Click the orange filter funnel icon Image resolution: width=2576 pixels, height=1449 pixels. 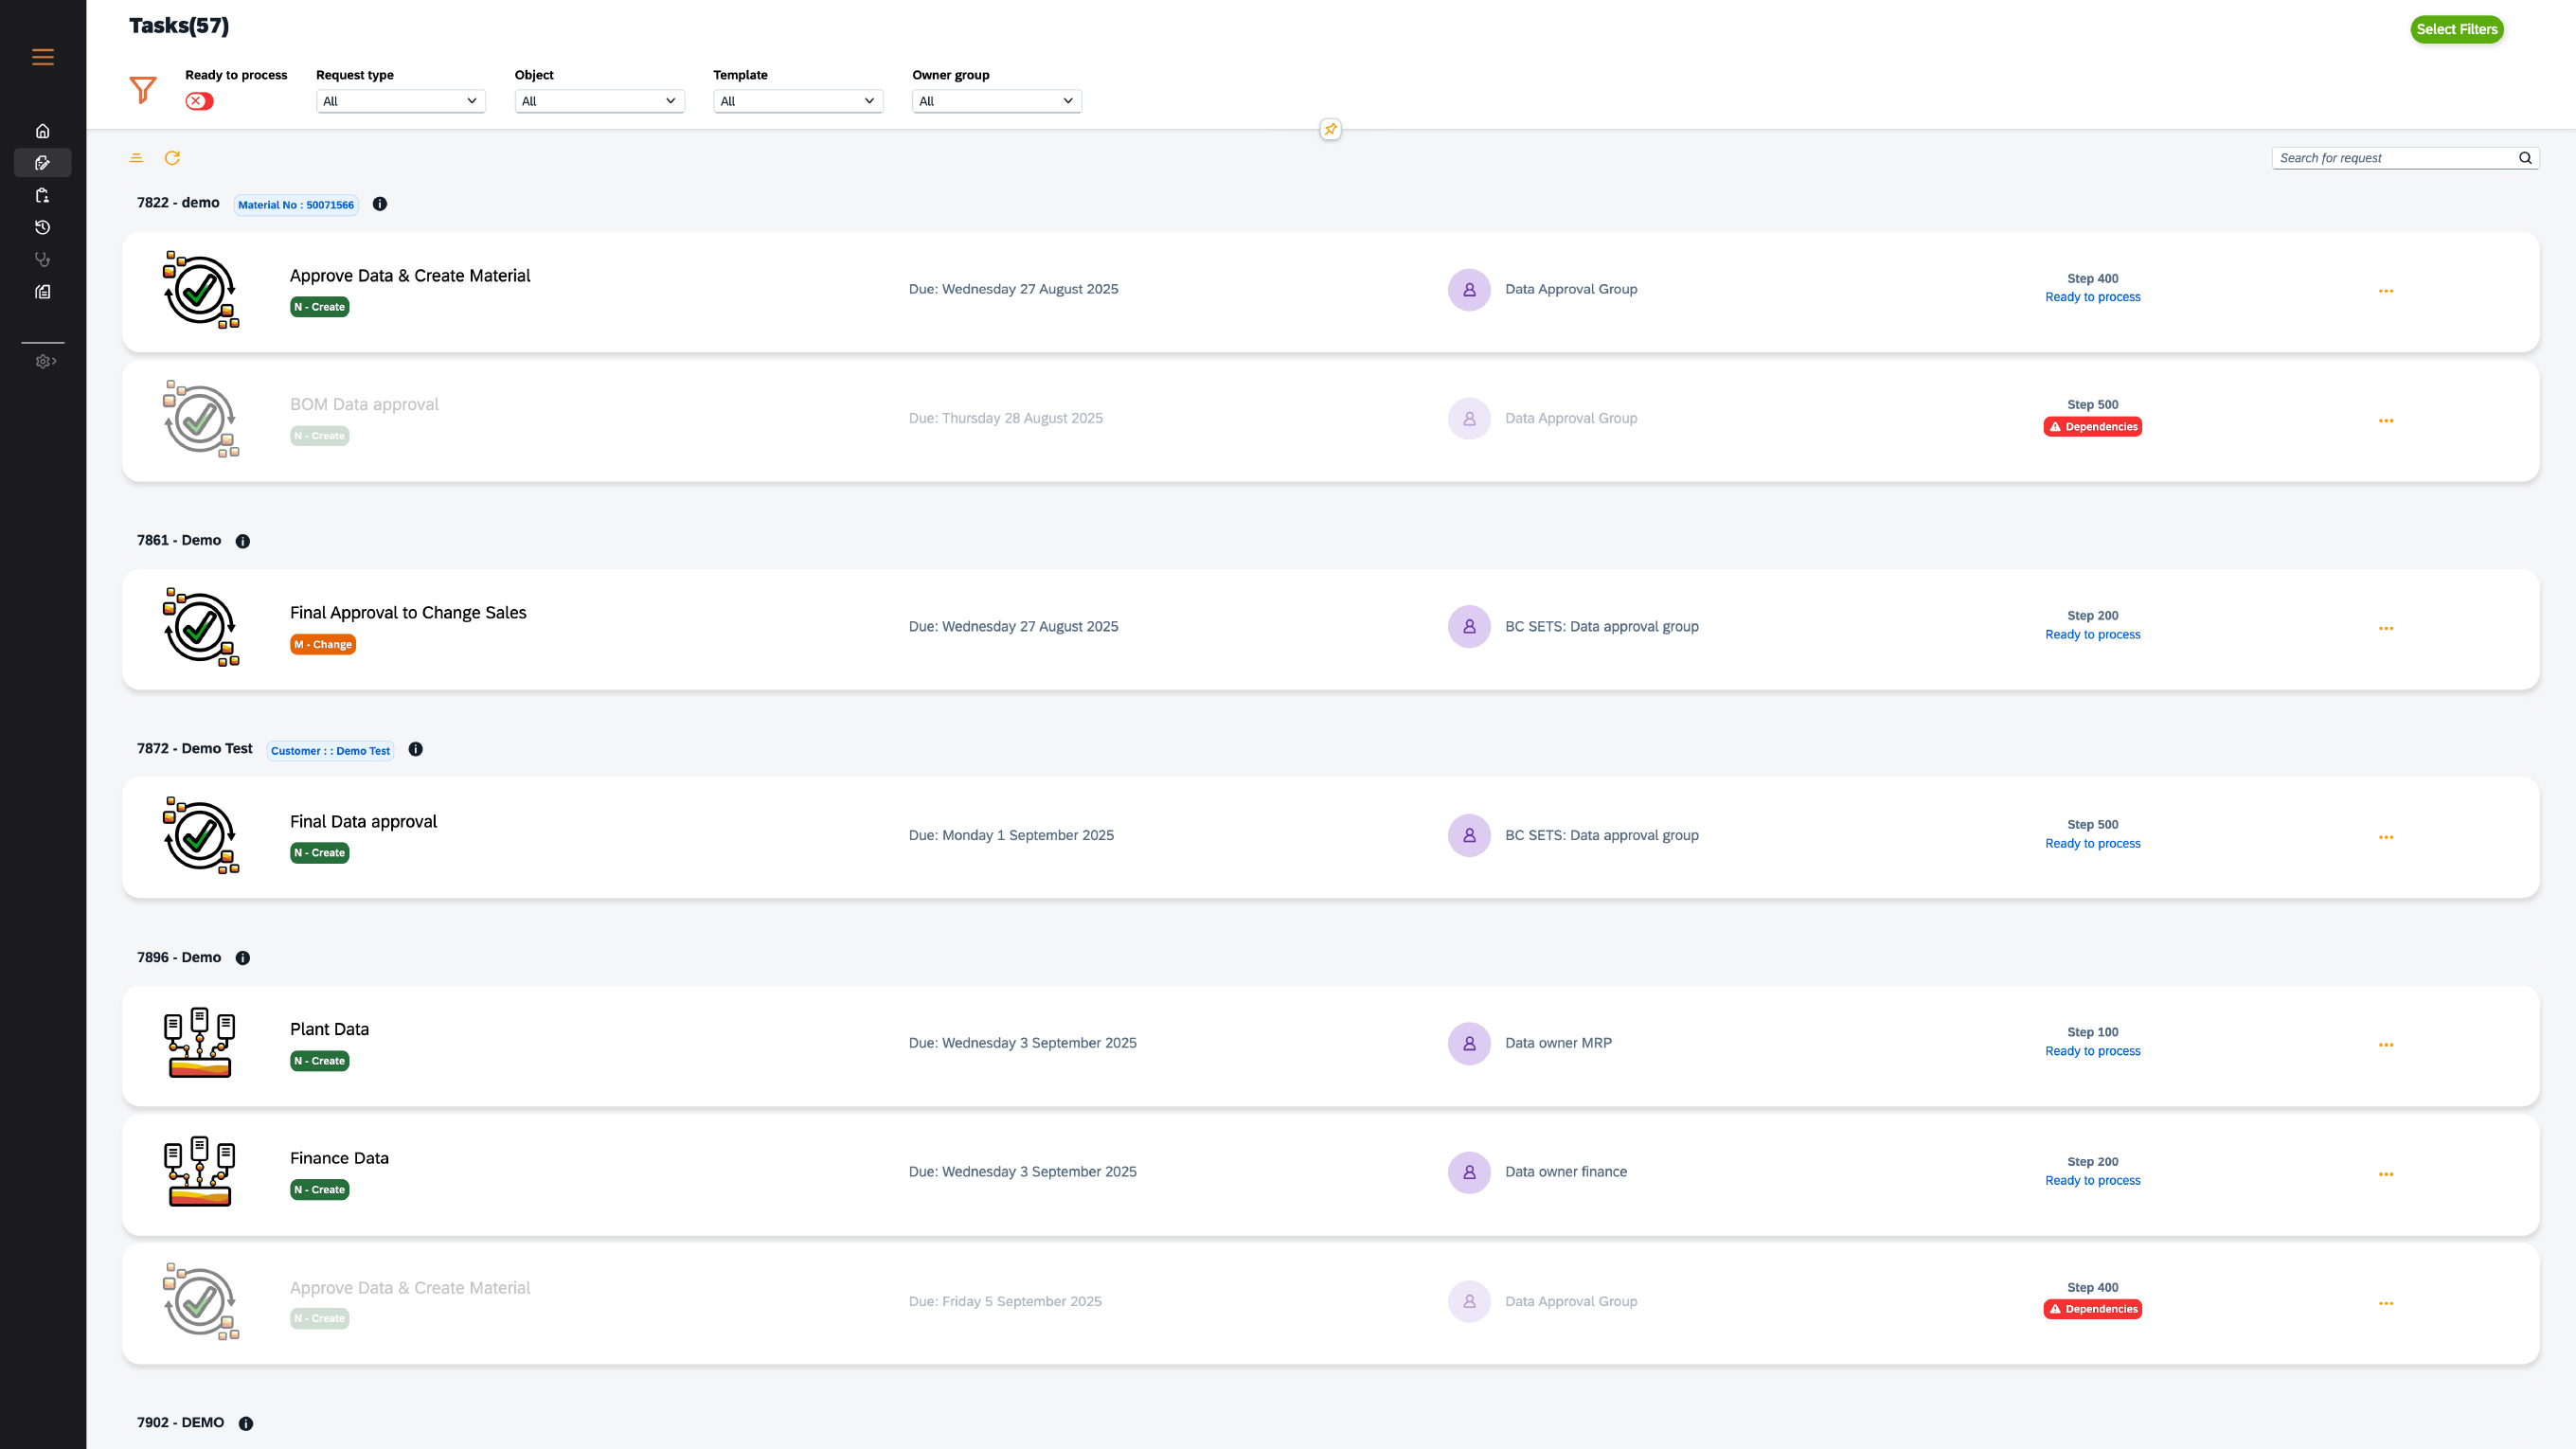tap(143, 90)
